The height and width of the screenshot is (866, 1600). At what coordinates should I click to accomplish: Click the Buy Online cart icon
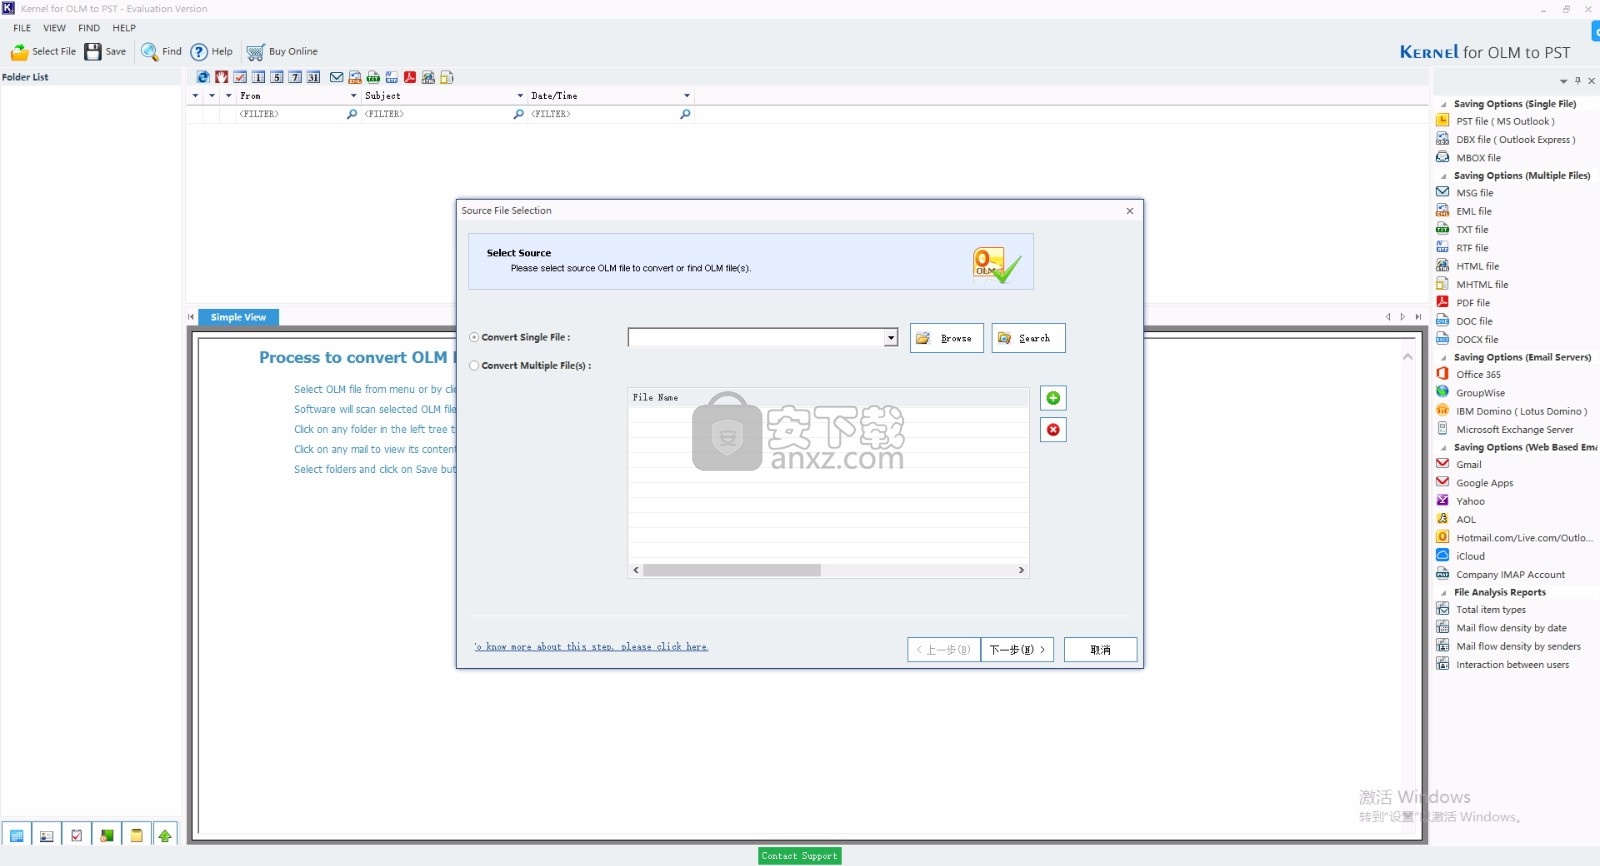tap(256, 52)
